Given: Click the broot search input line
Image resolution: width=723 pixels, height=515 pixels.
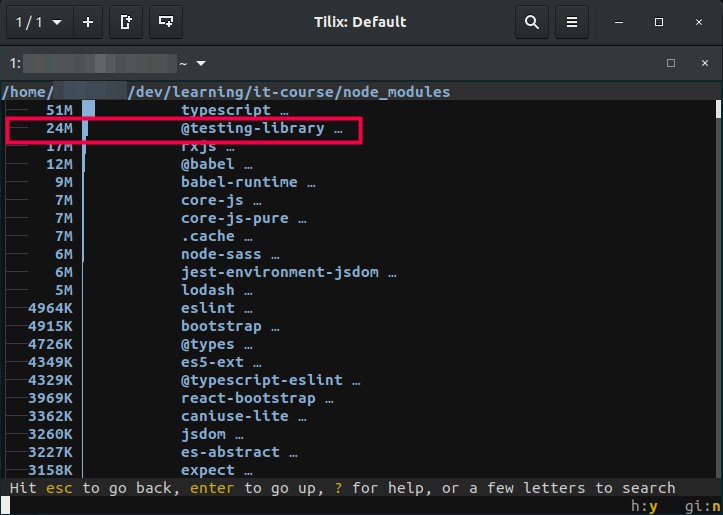Looking at the screenshot, I should [x=314, y=506].
